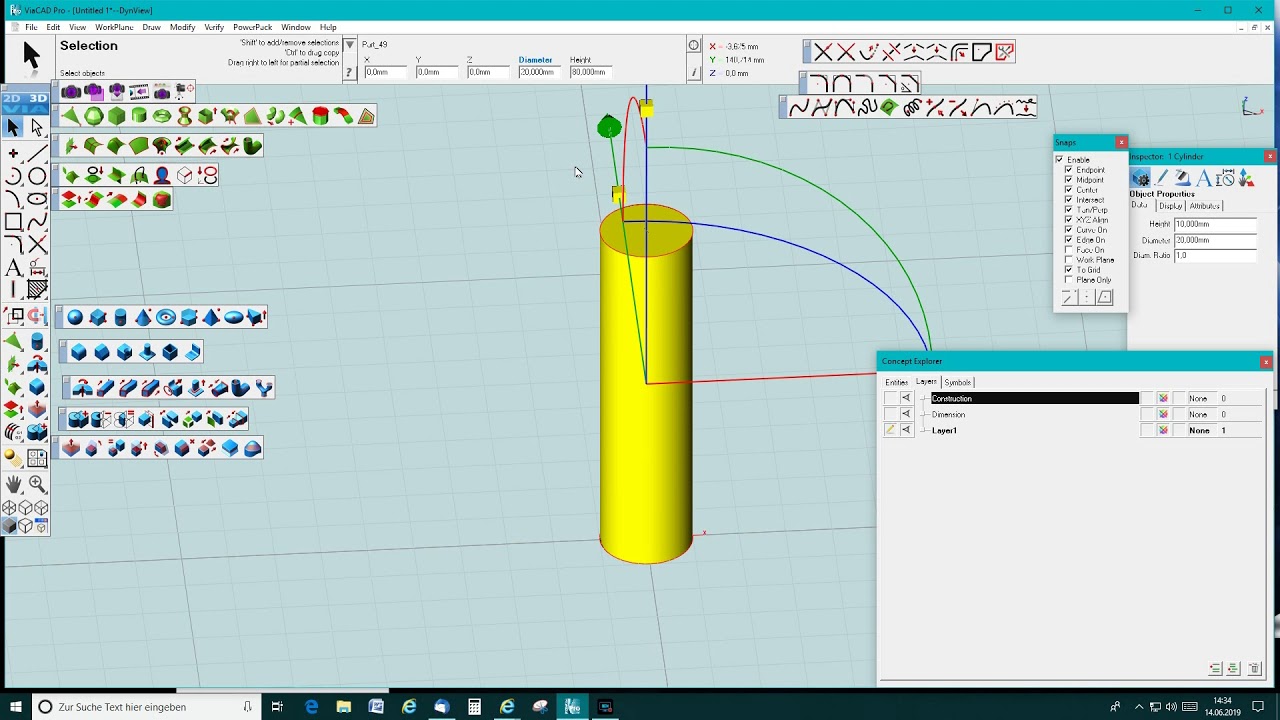Screen dimensions: 1280x720
Task: Open the Attributes tab in Inspector
Action: coord(1205,206)
